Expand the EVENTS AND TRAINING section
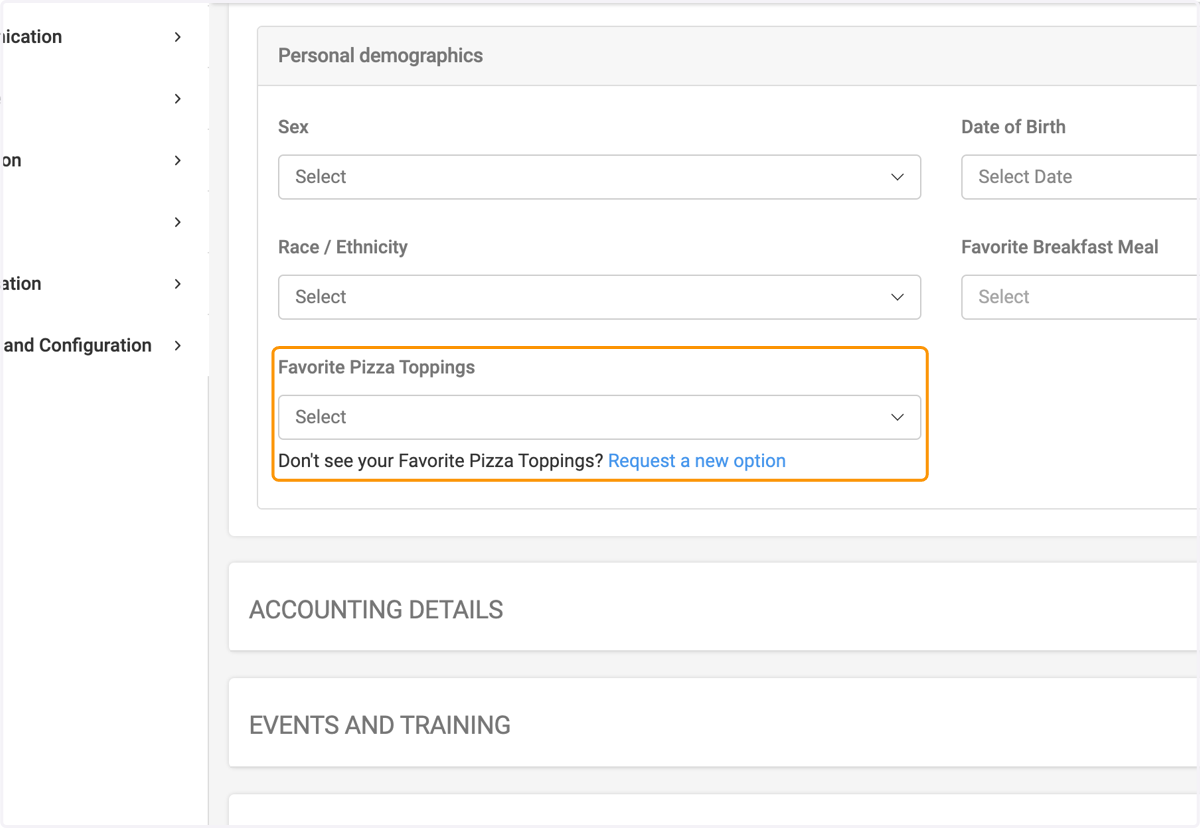Screen dimensions: 1200x828 [714, 723]
